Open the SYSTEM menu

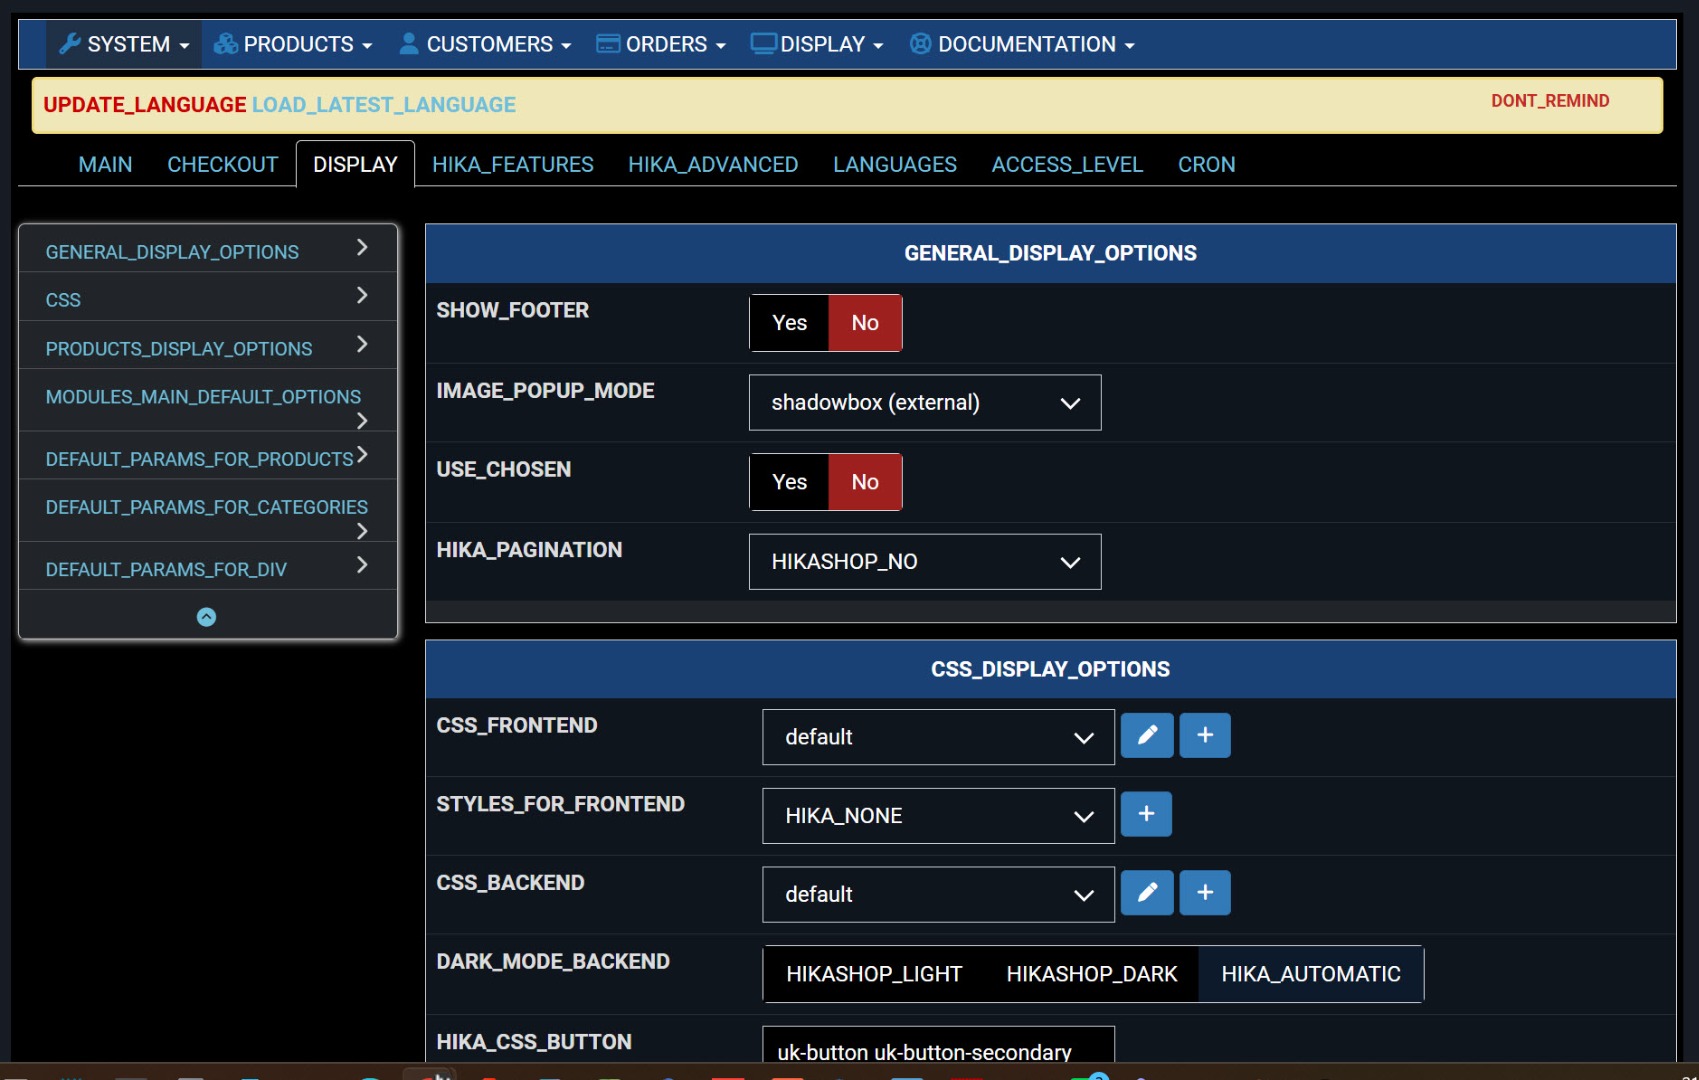(x=124, y=45)
